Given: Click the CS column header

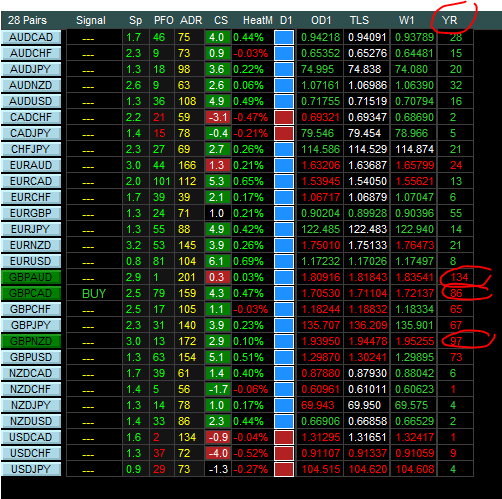Looking at the screenshot, I should (221, 20).
